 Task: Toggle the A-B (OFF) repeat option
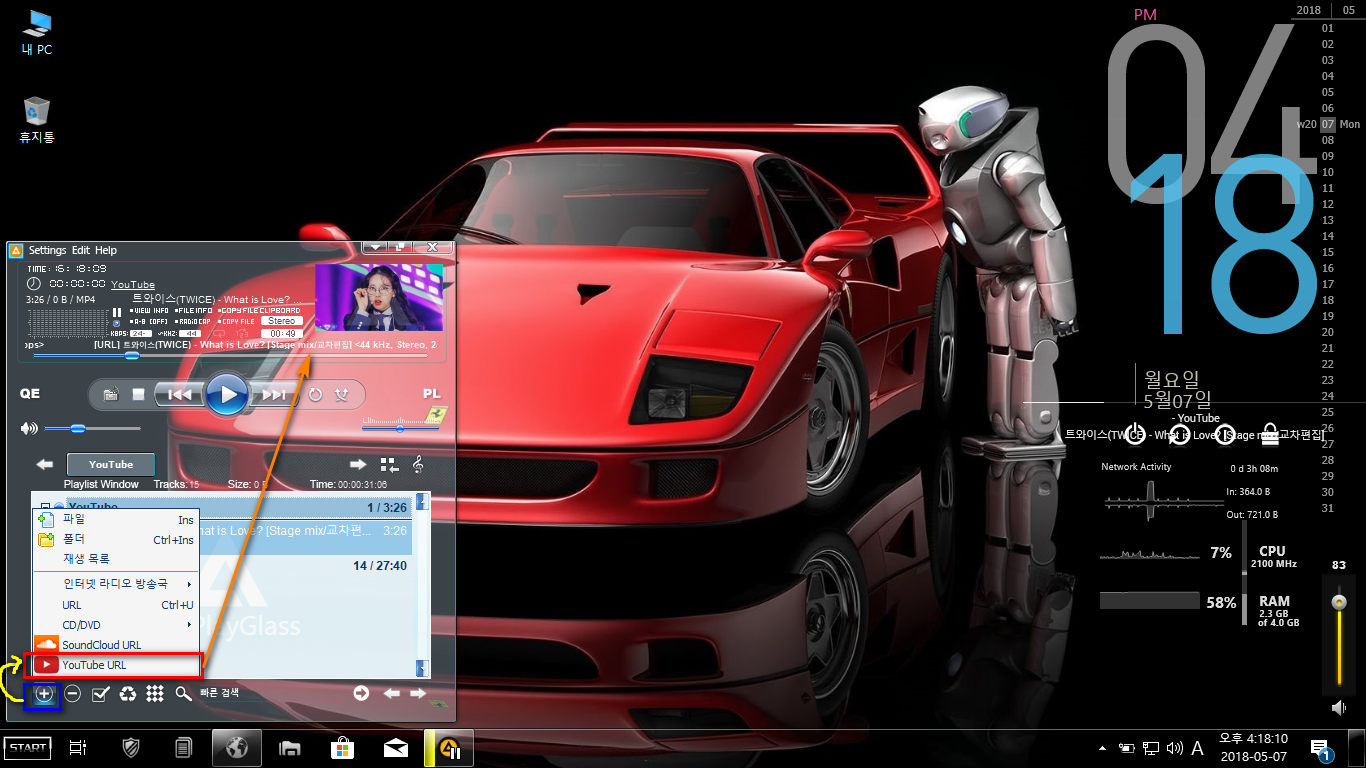pos(149,322)
